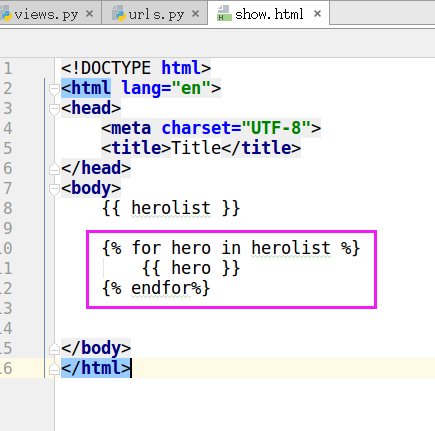
Task: Click the closing </html> tag on last line
Action: pos(96,368)
